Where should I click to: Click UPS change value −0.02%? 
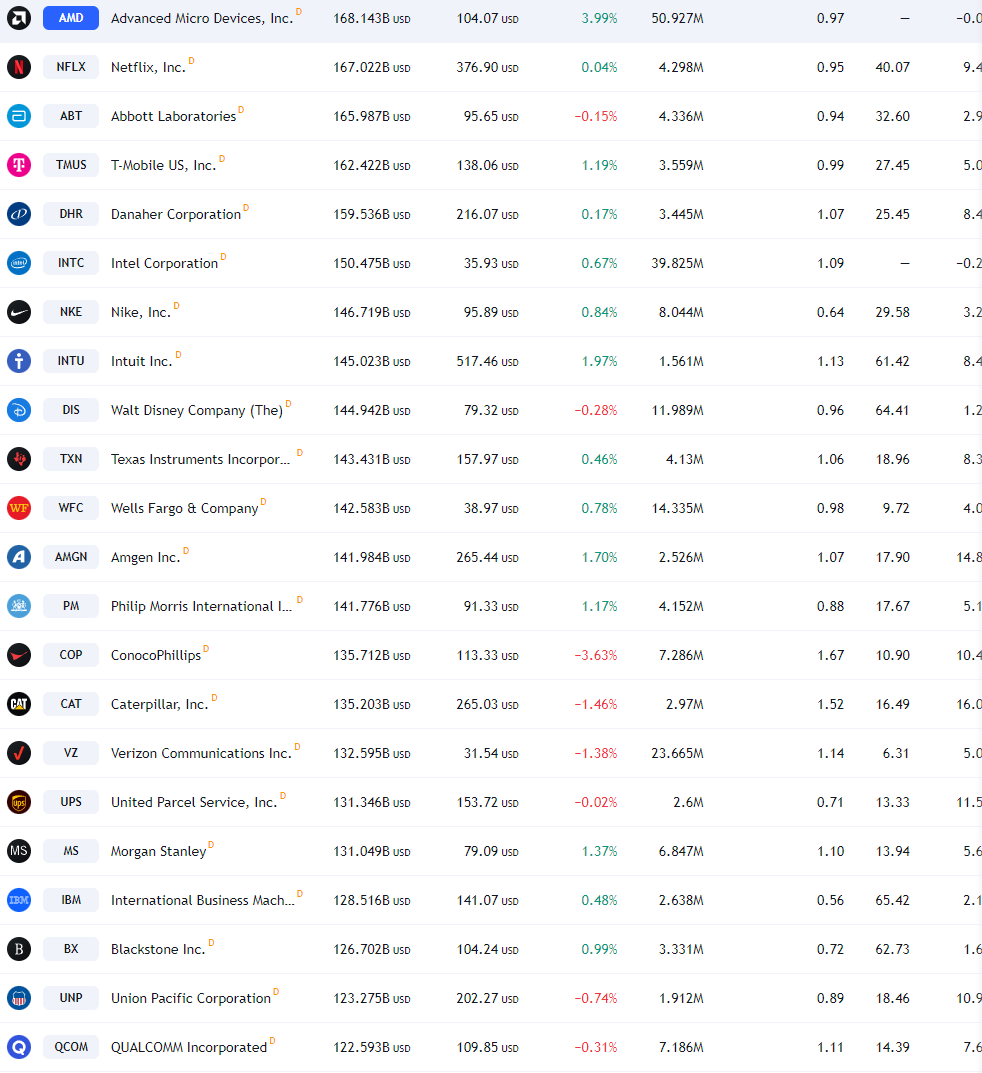pos(595,803)
